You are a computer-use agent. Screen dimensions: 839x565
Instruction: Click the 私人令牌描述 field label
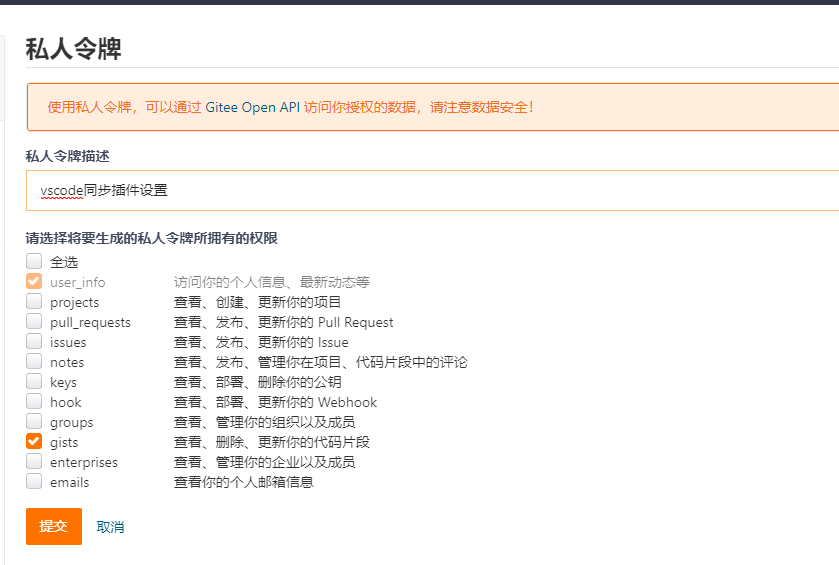tap(67, 156)
